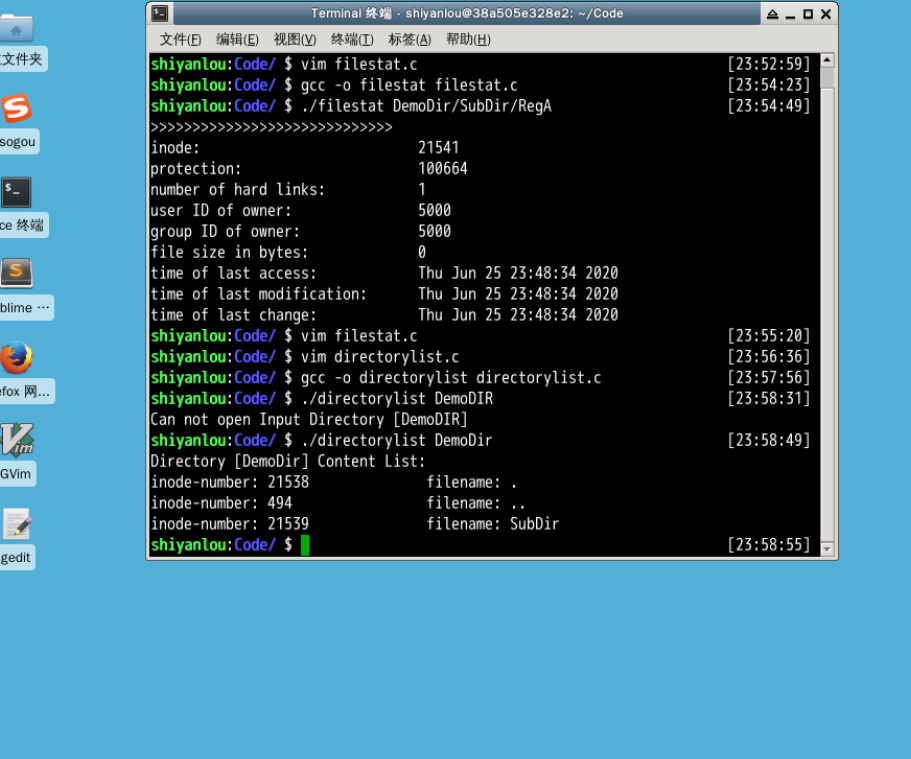This screenshot has width=911, height=759.
Task: Open the 标签(A) menu
Action: tap(410, 40)
